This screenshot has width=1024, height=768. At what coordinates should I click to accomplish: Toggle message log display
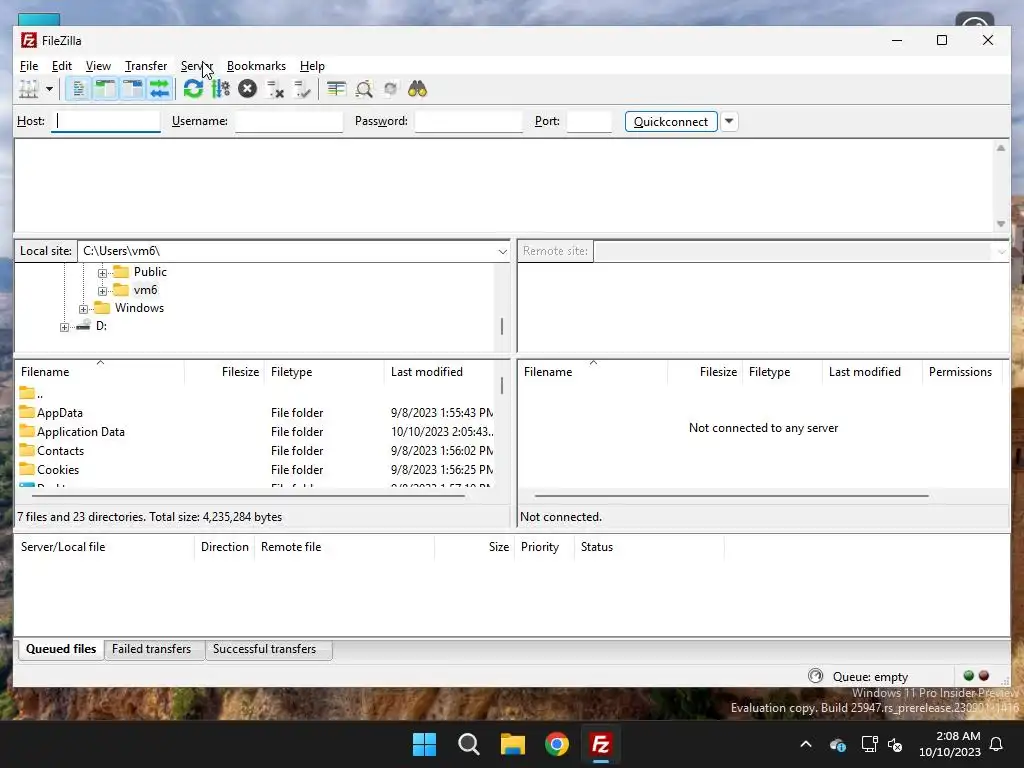tap(78, 89)
